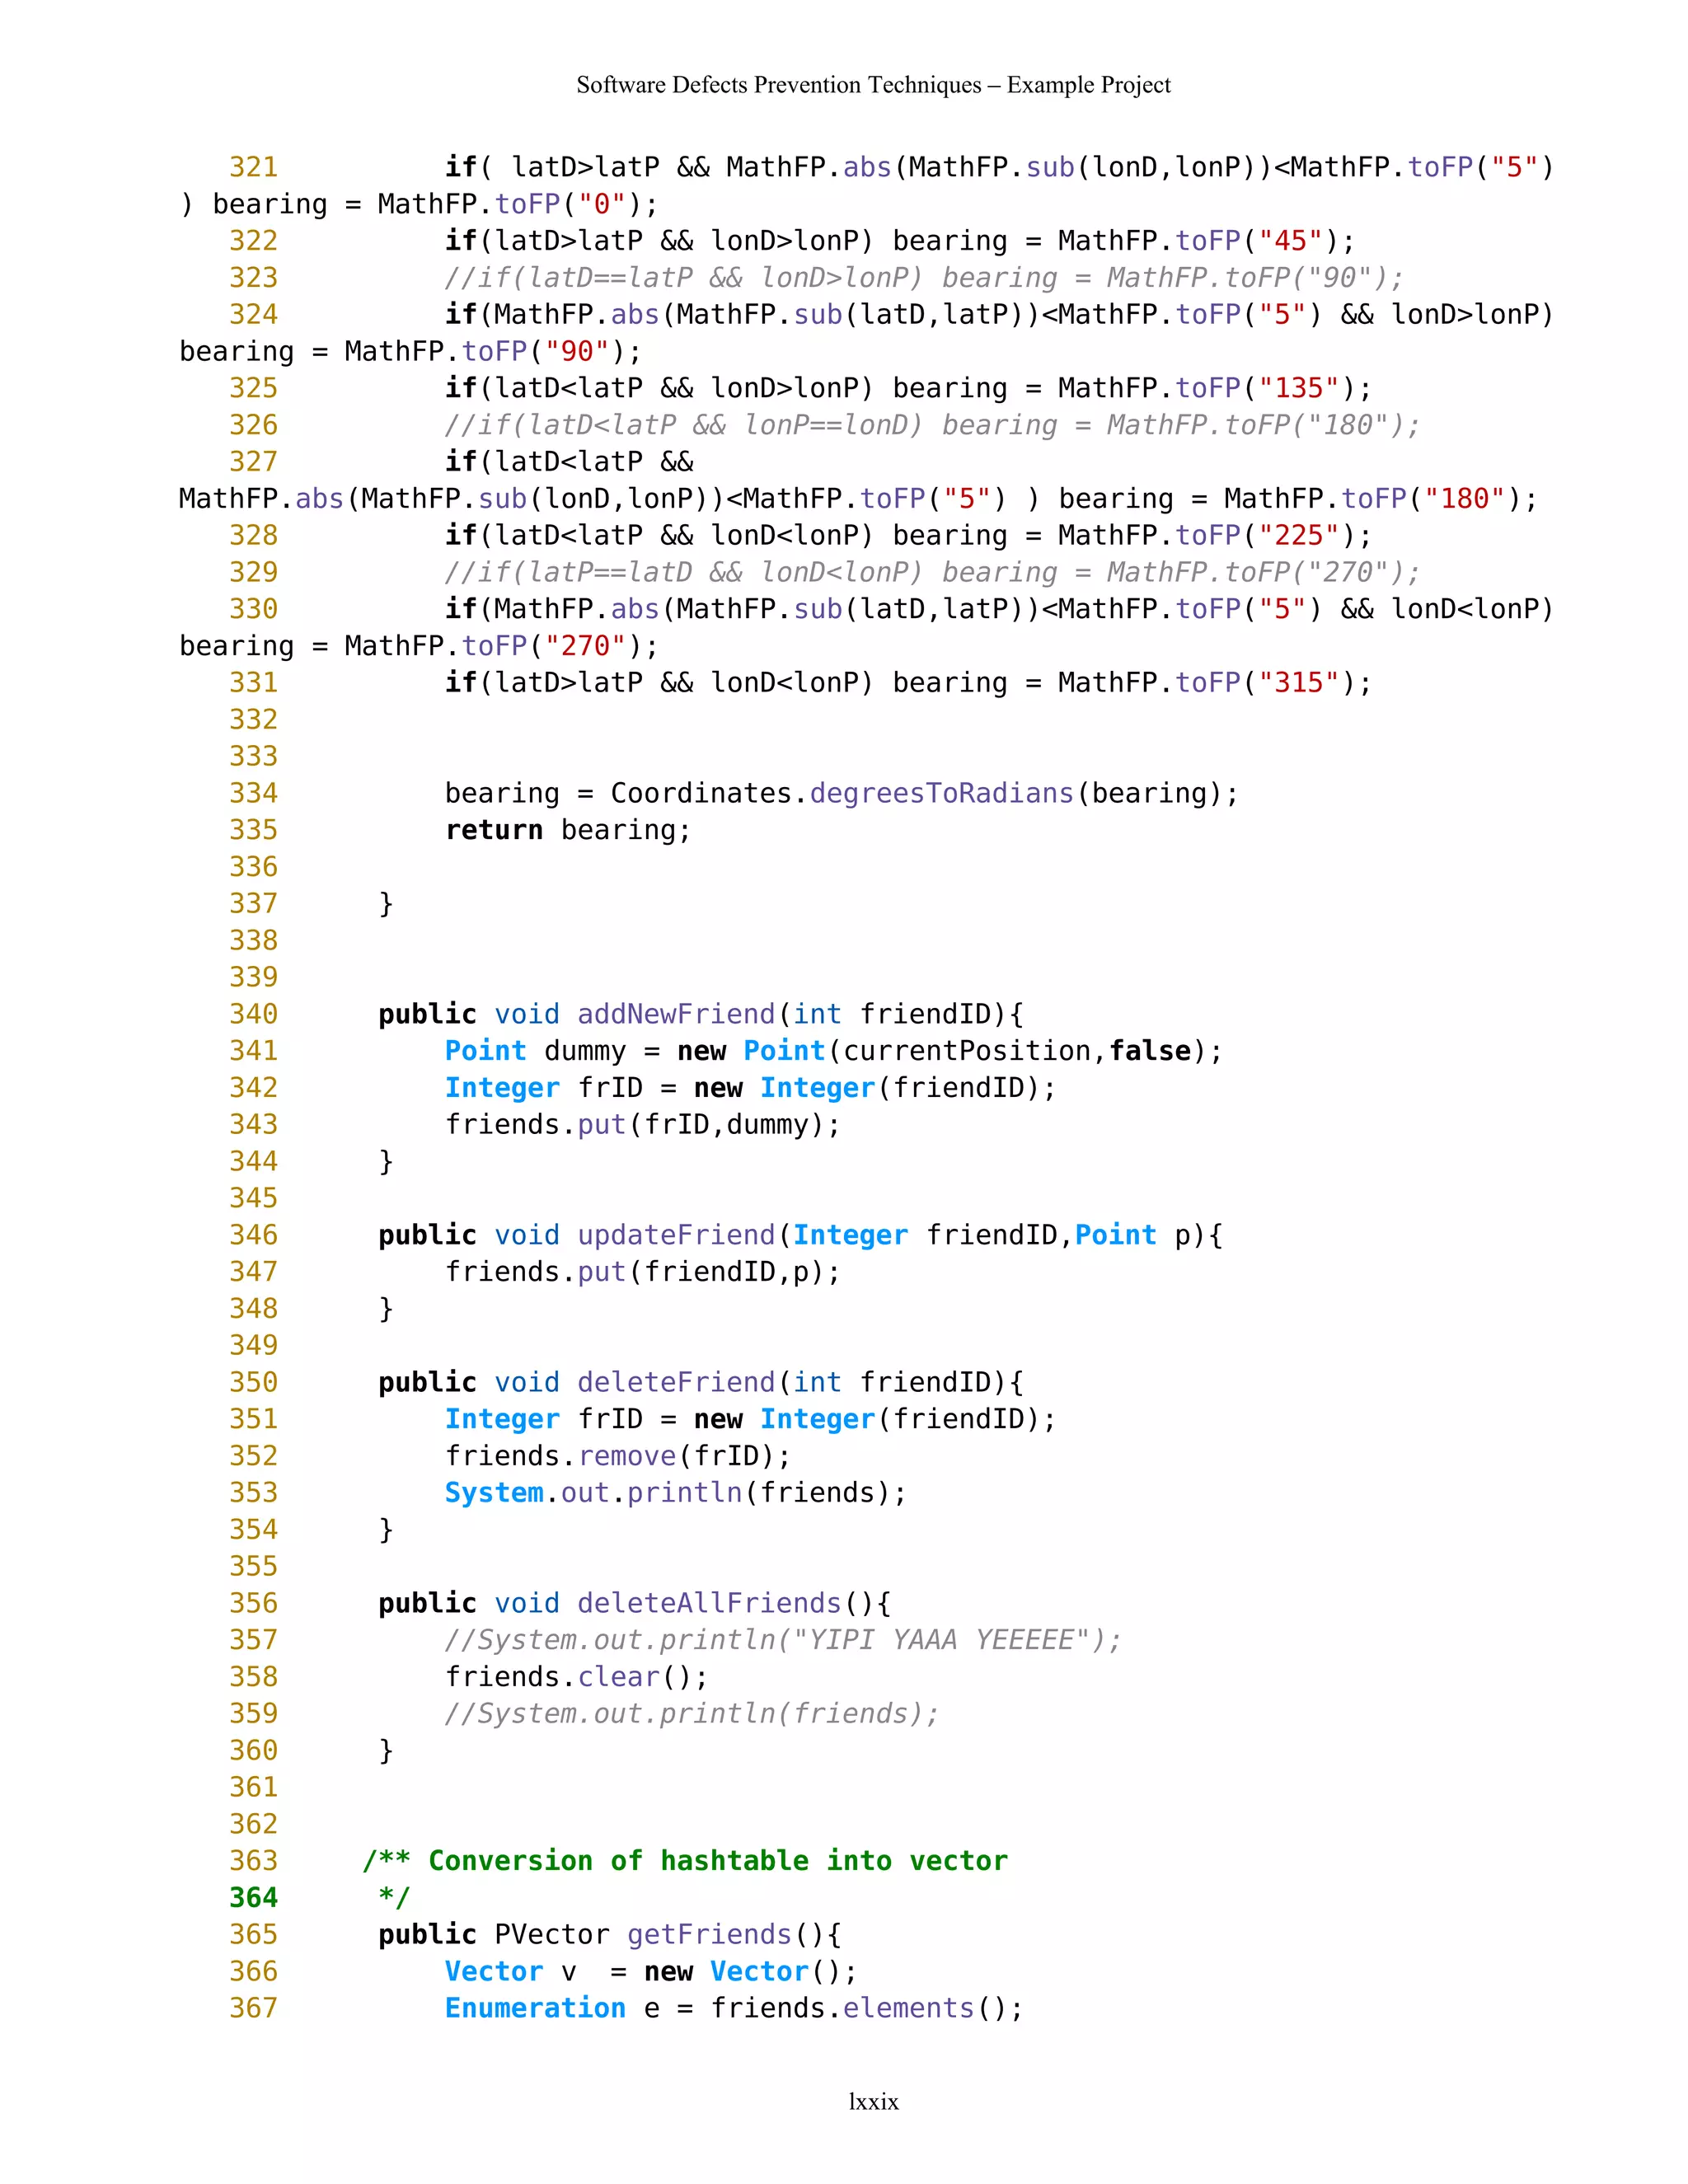Click line number 350
This screenshot has height=2184, width=1688.
tap(253, 1382)
